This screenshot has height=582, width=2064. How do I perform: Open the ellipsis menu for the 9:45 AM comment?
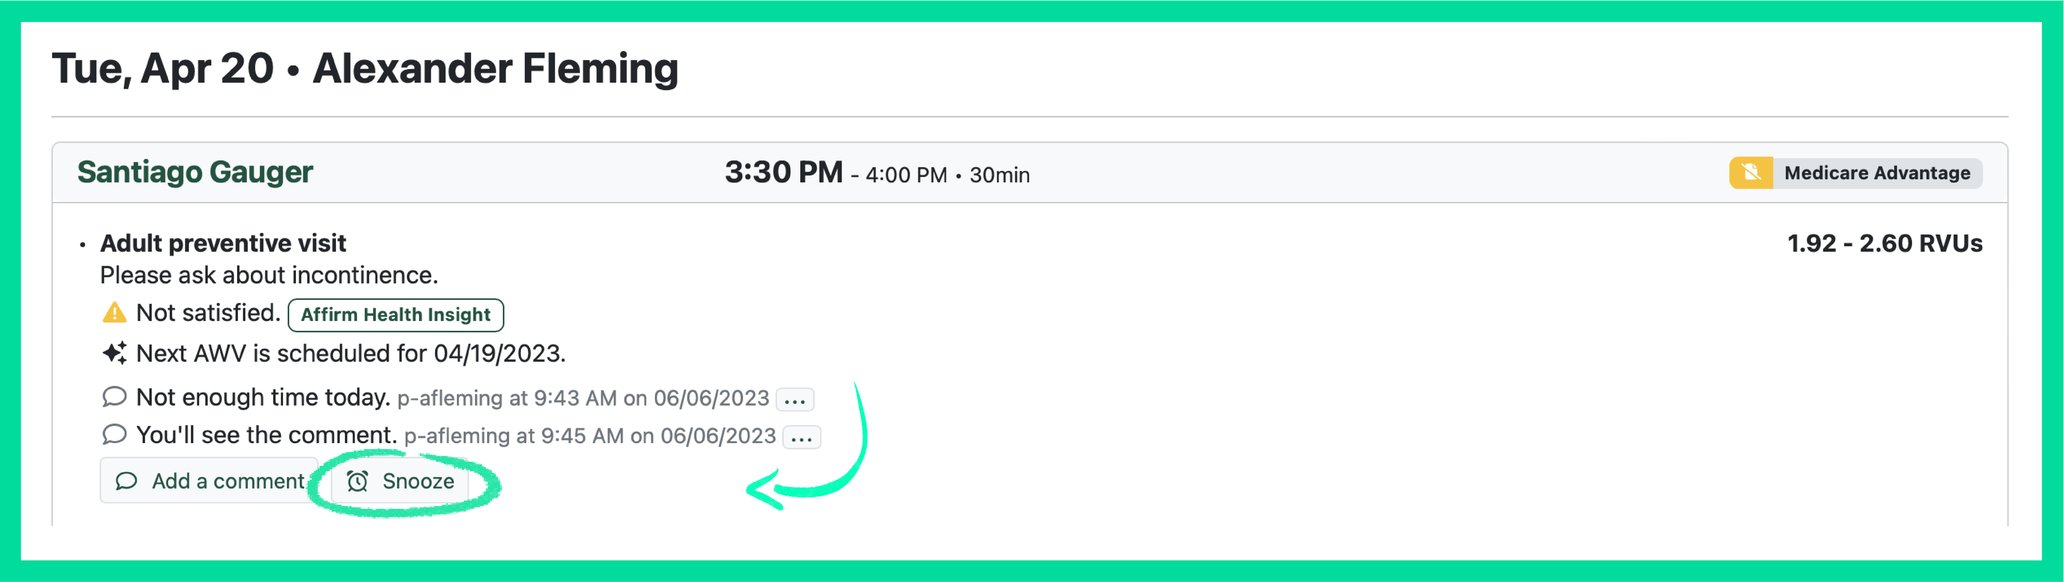[802, 438]
